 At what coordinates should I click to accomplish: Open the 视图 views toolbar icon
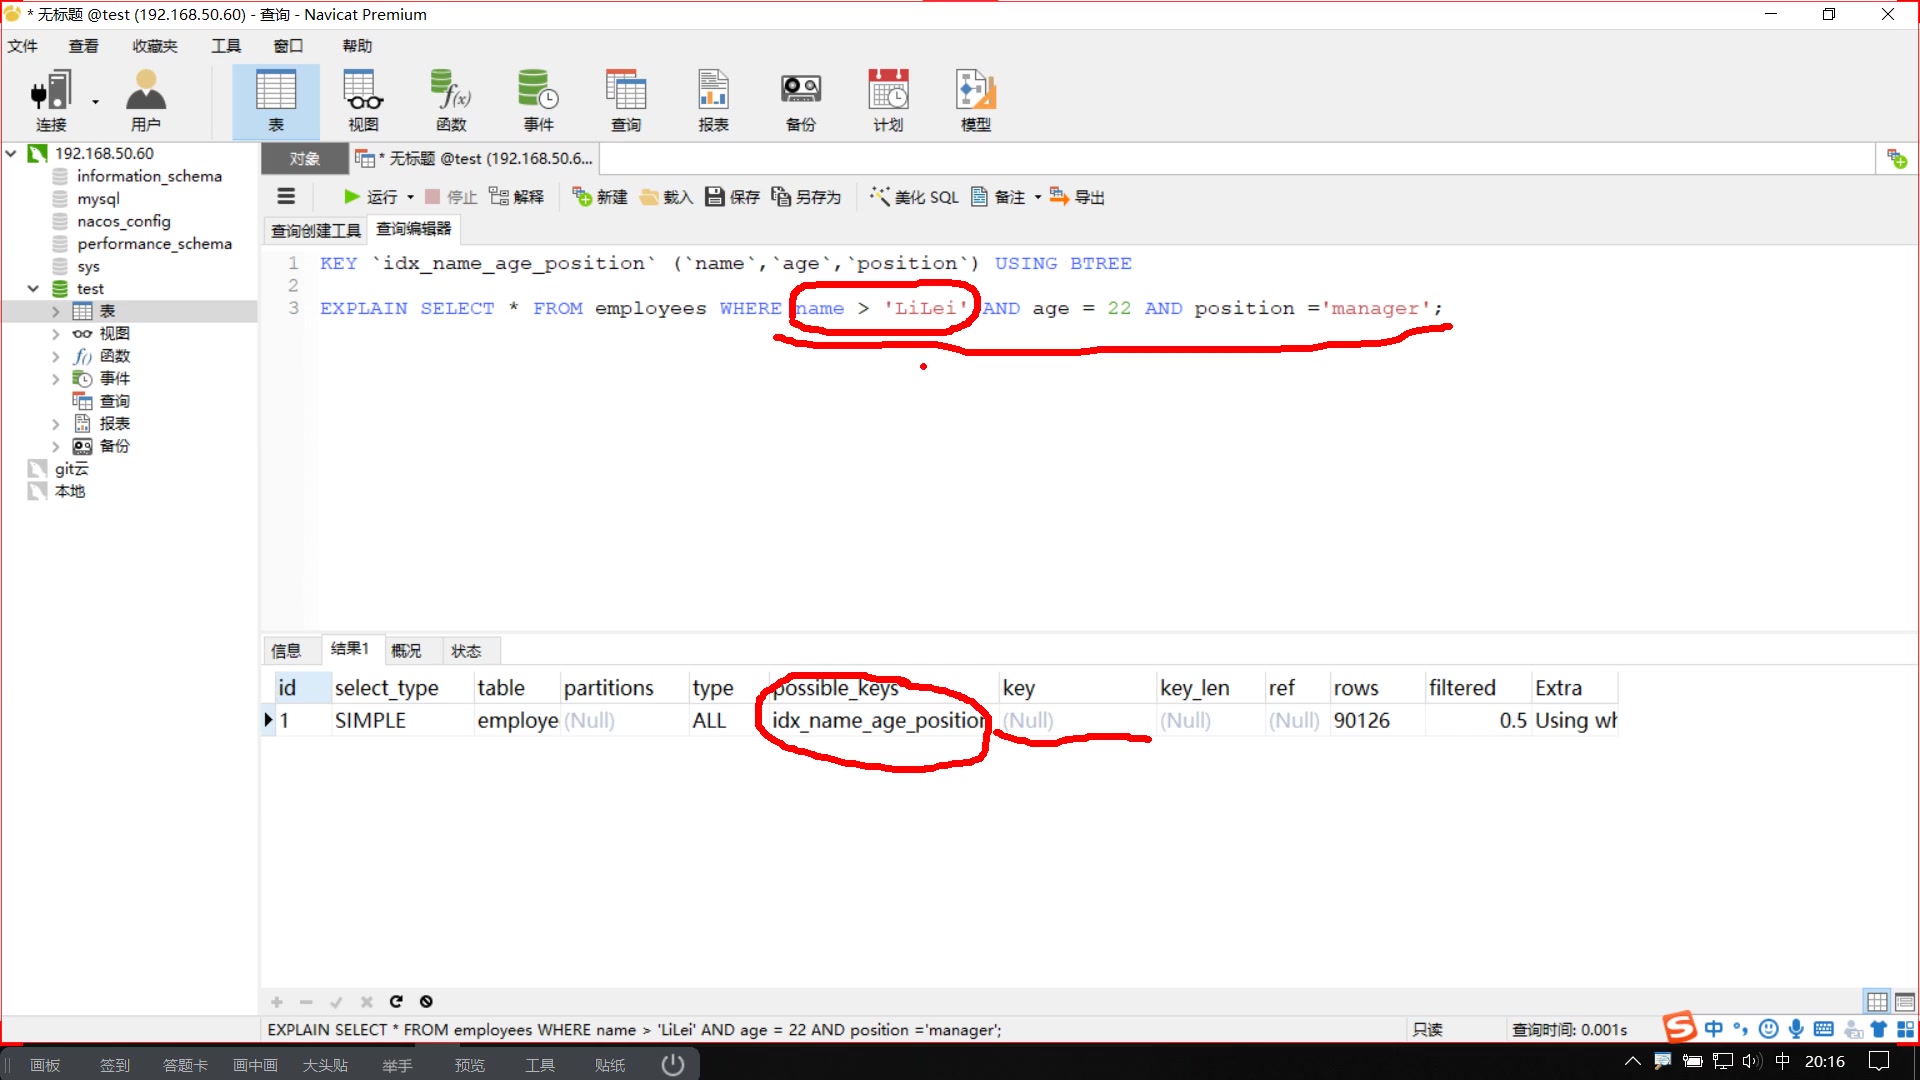tap(363, 101)
